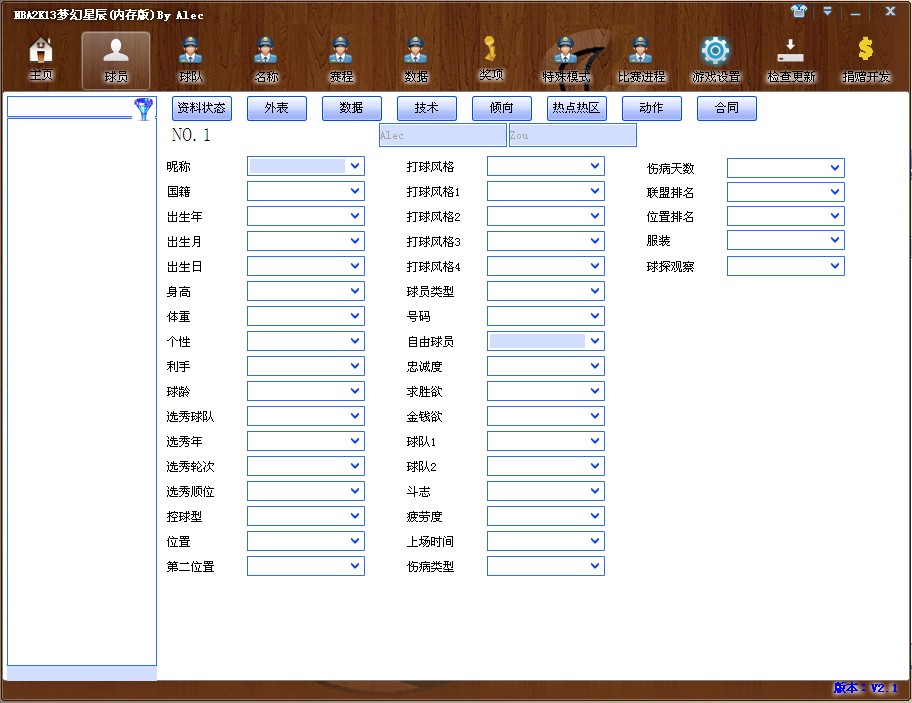The height and width of the screenshot is (703, 912).
Task: Click the first name field showing Alec
Action: [443, 135]
